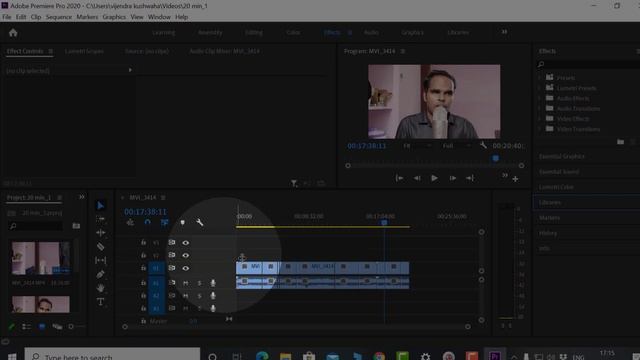This screenshot has height=360, width=640.
Task: Switch to Audio workspace
Action: click(x=371, y=32)
